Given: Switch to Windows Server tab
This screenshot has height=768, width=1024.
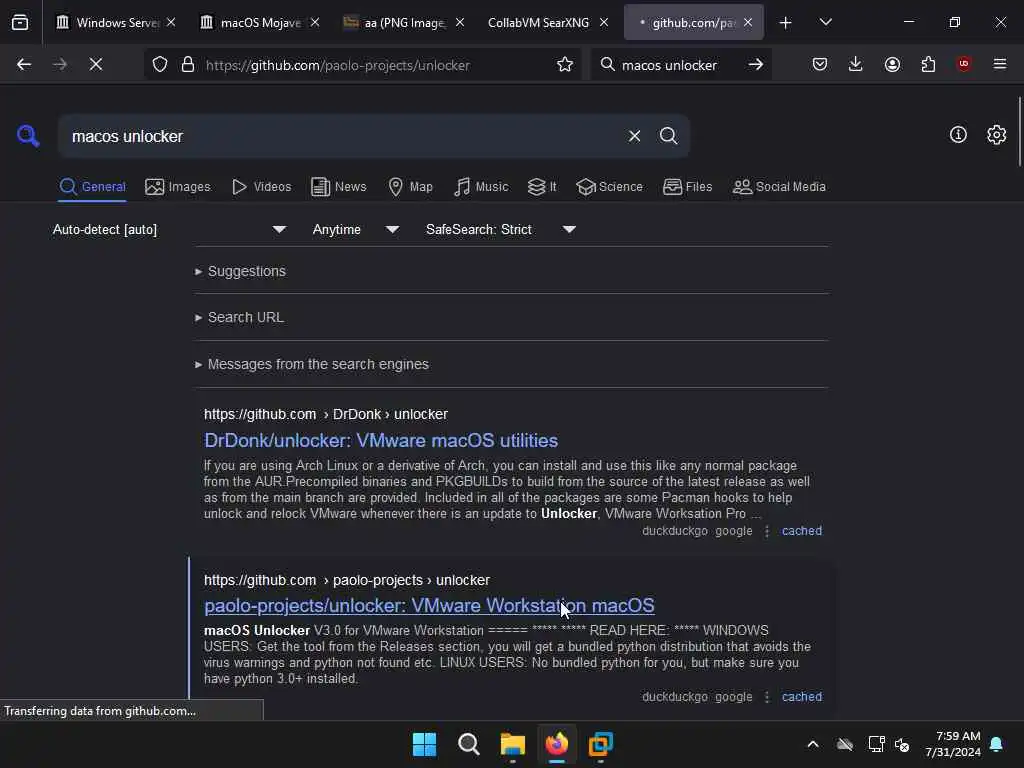Looking at the screenshot, I should 116,22.
